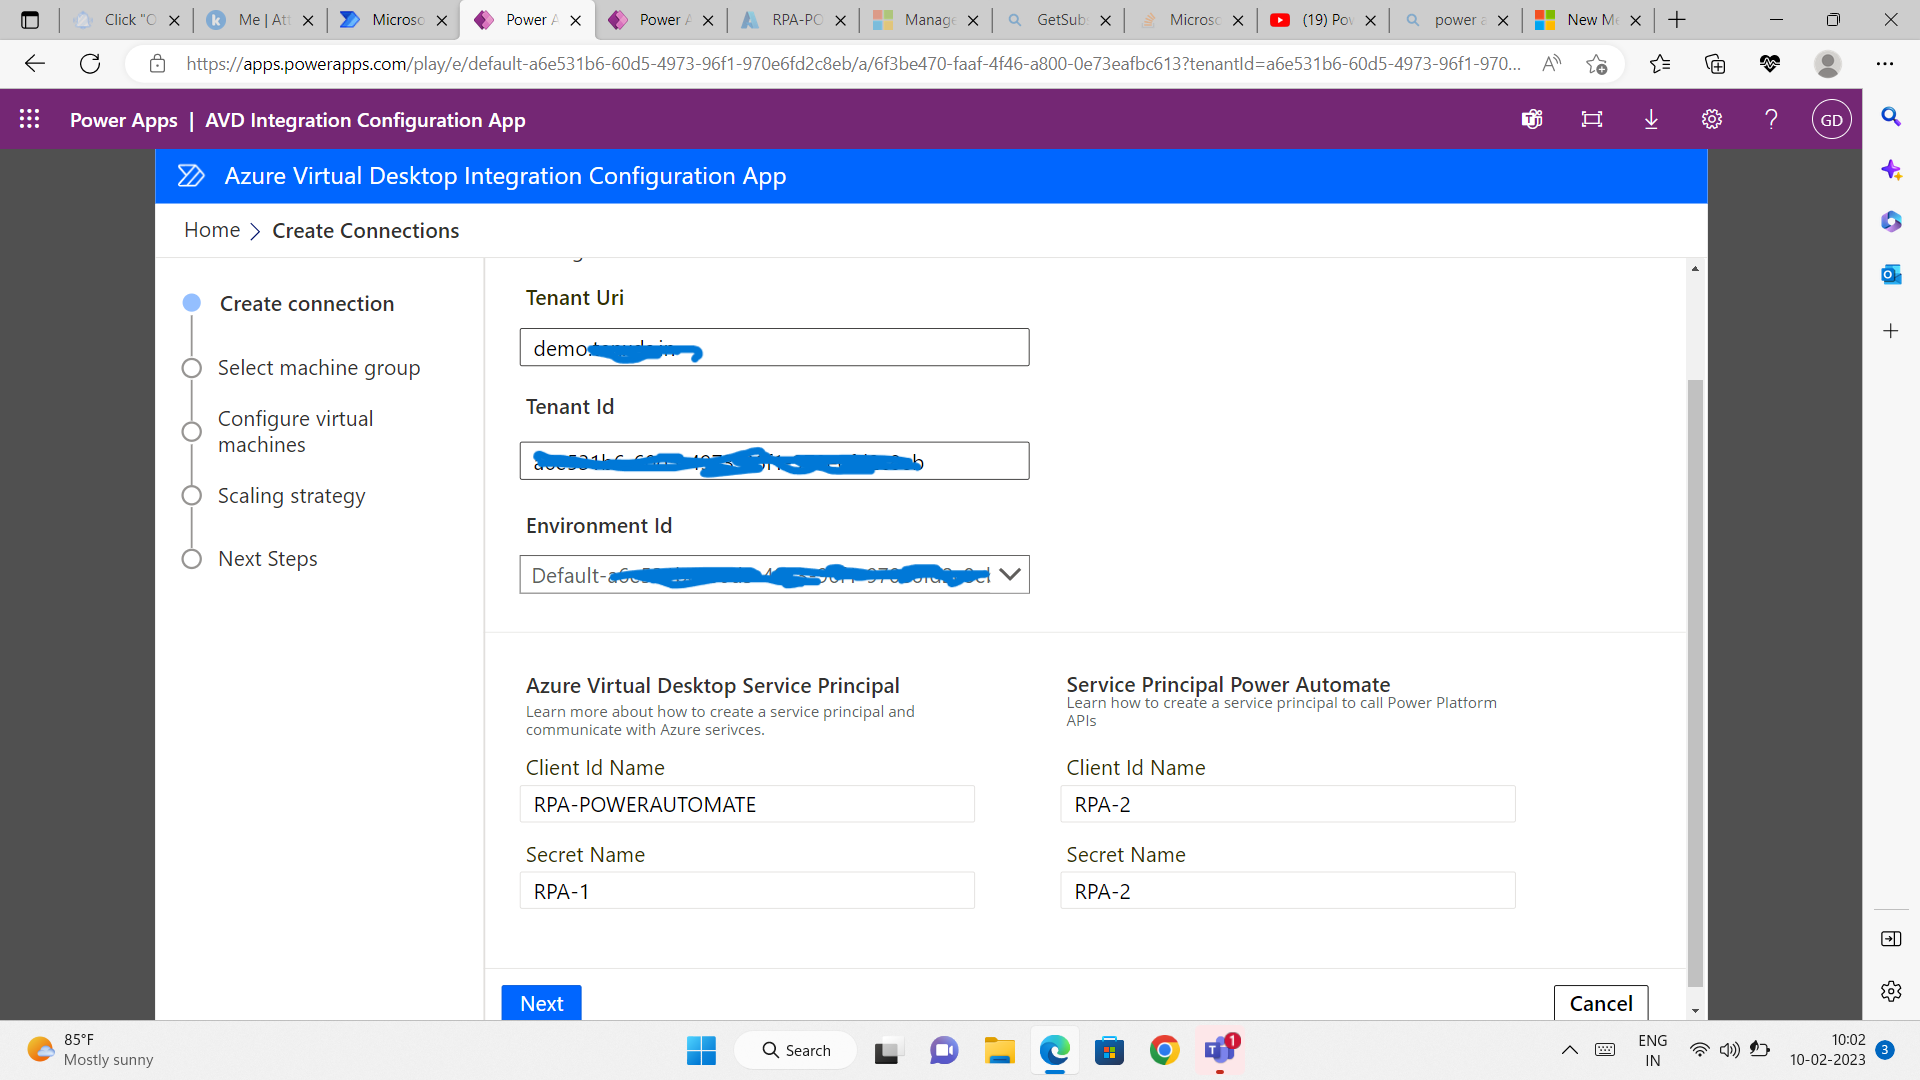Click the Next button
Screen dimensions: 1920x1080
coord(541,1003)
